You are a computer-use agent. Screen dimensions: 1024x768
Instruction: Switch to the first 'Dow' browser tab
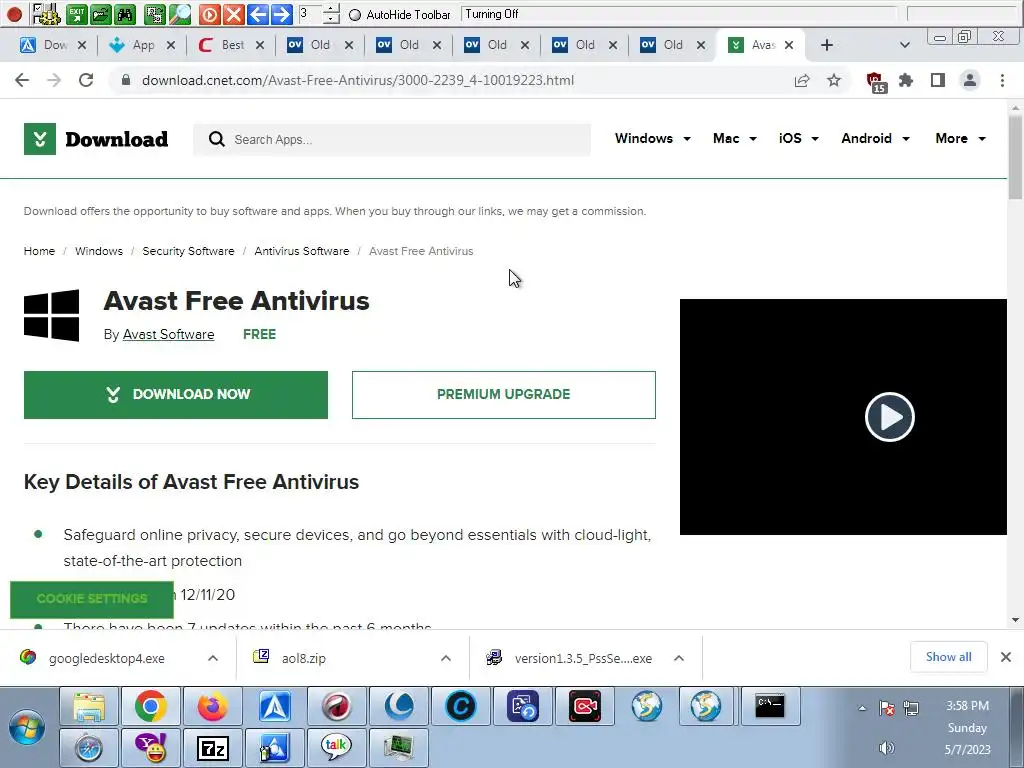coord(54,45)
